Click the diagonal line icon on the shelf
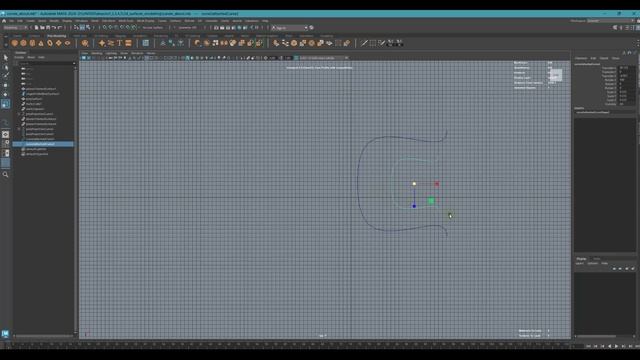 click(x=364, y=43)
